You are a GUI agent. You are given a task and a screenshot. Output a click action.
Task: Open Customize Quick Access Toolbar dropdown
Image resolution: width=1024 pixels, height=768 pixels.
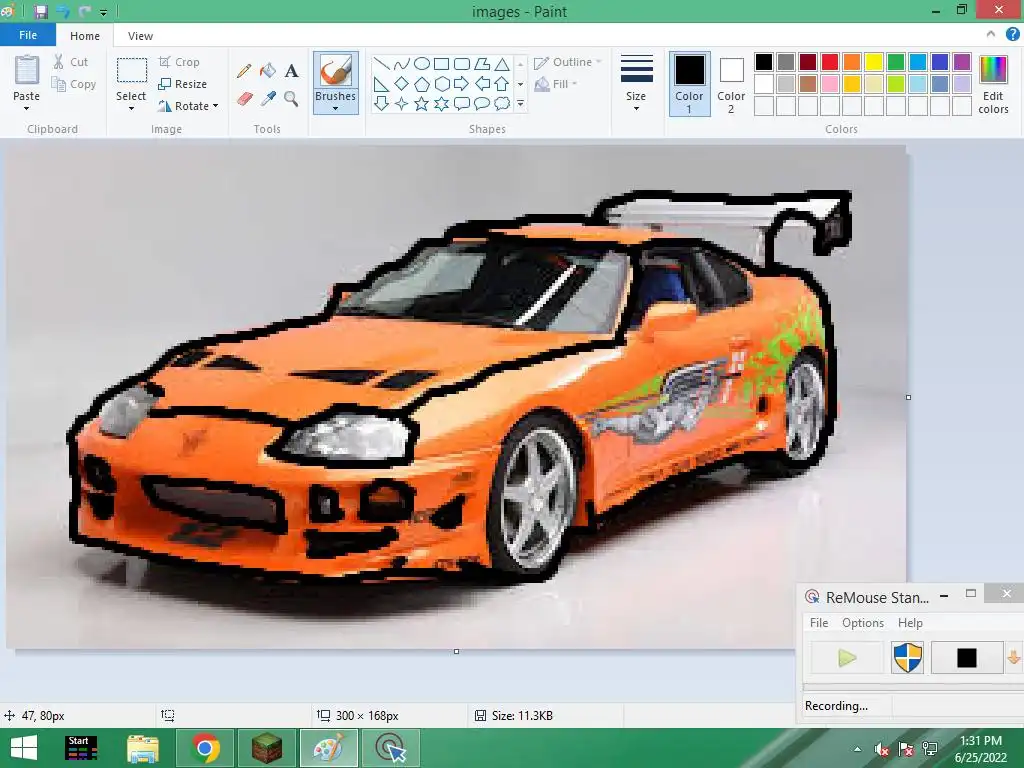tap(103, 12)
